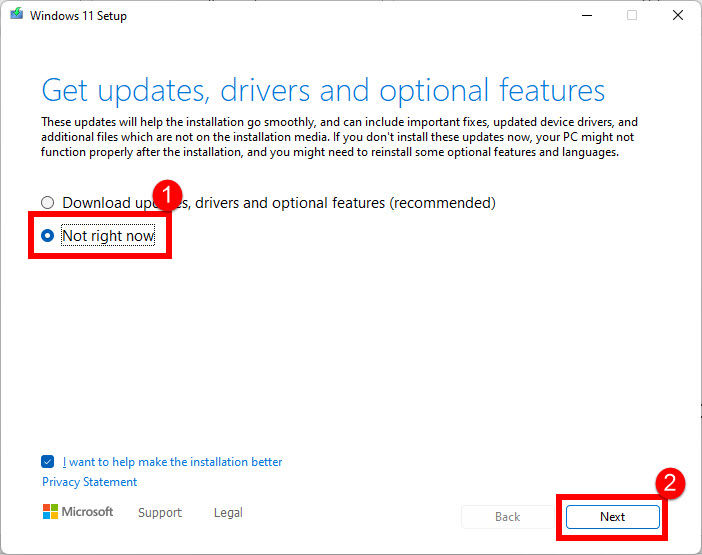Click the disabled maximize button in title bar
Image resolution: width=702 pixels, height=555 pixels.
[632, 15]
